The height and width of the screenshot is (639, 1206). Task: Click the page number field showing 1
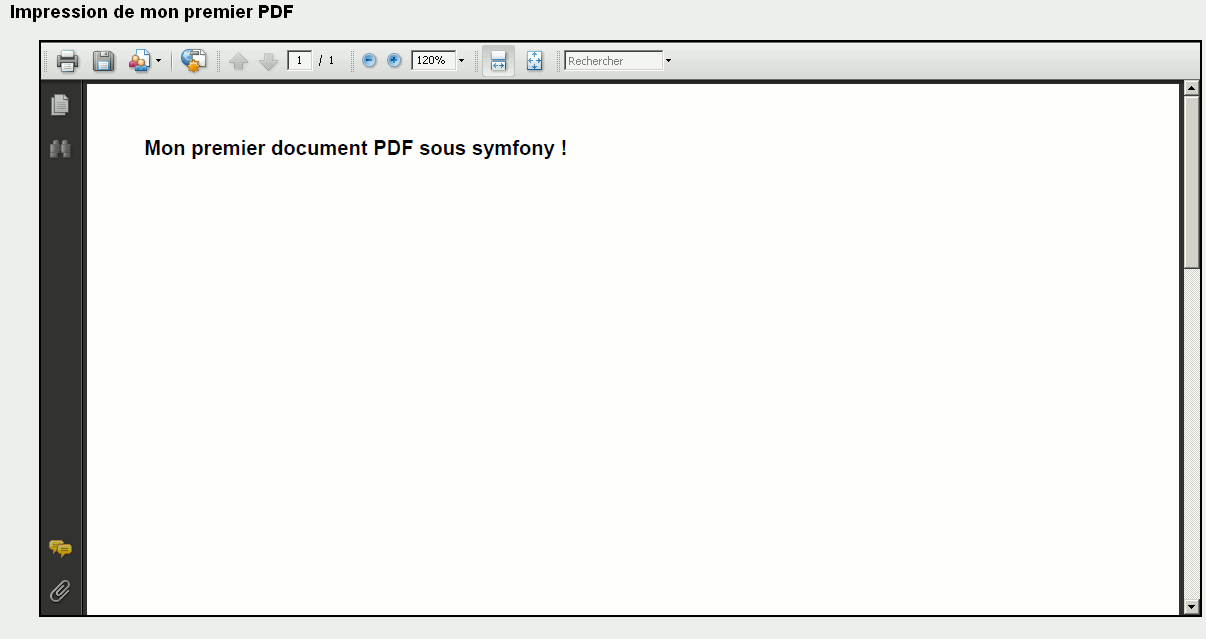[x=300, y=60]
